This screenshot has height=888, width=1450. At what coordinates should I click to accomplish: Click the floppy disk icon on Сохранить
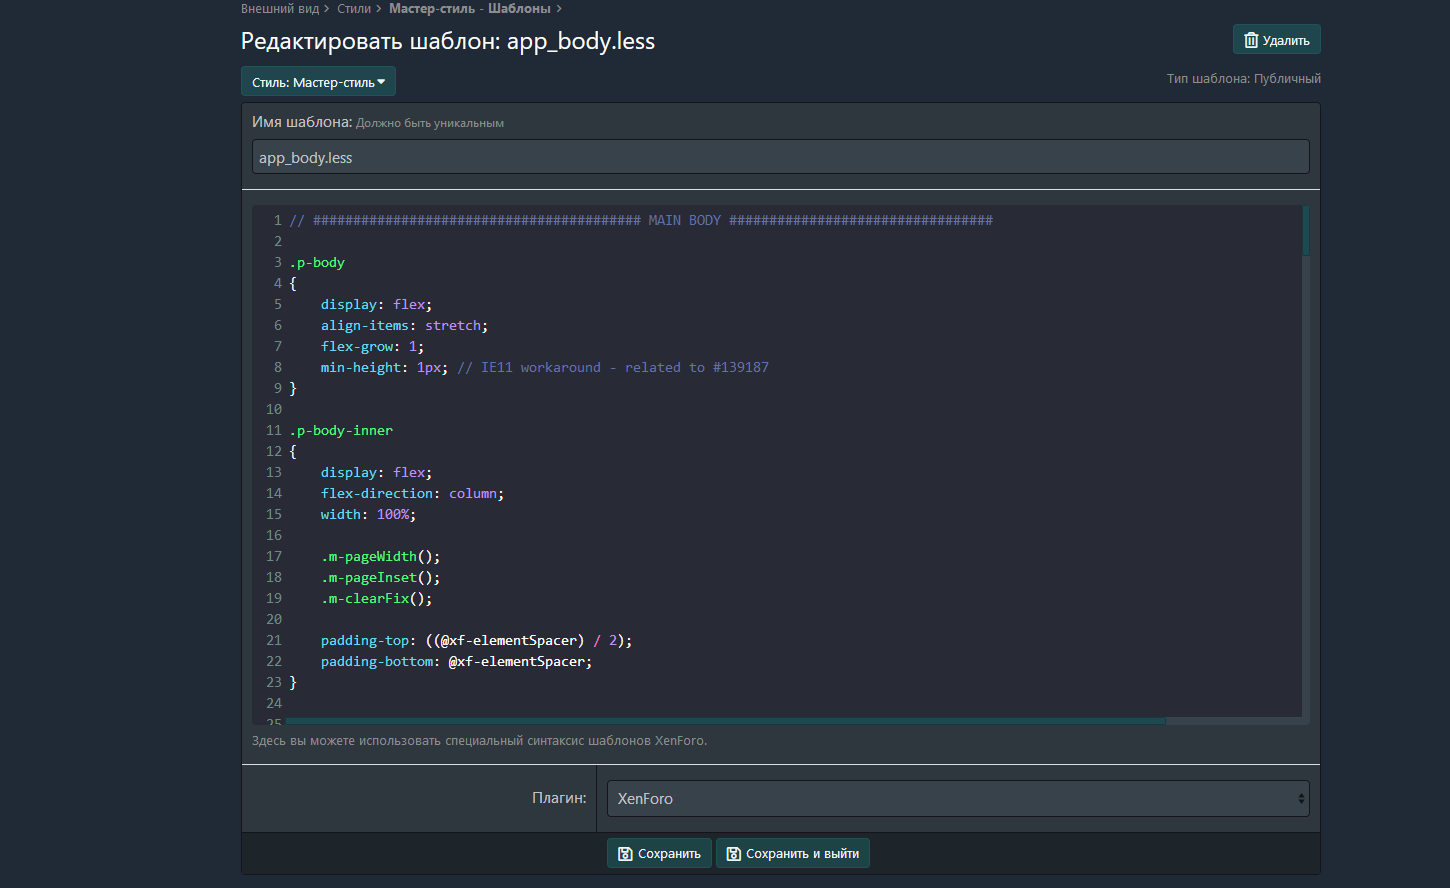tap(625, 854)
